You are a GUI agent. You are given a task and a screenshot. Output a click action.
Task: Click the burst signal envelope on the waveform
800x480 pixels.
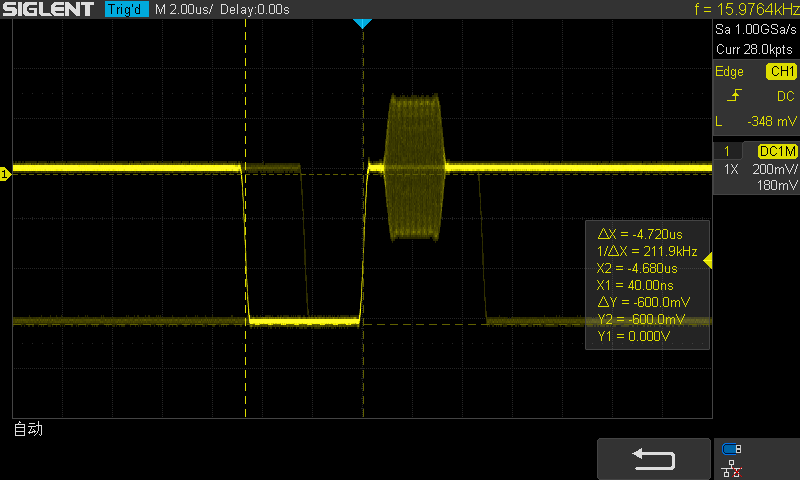point(414,167)
